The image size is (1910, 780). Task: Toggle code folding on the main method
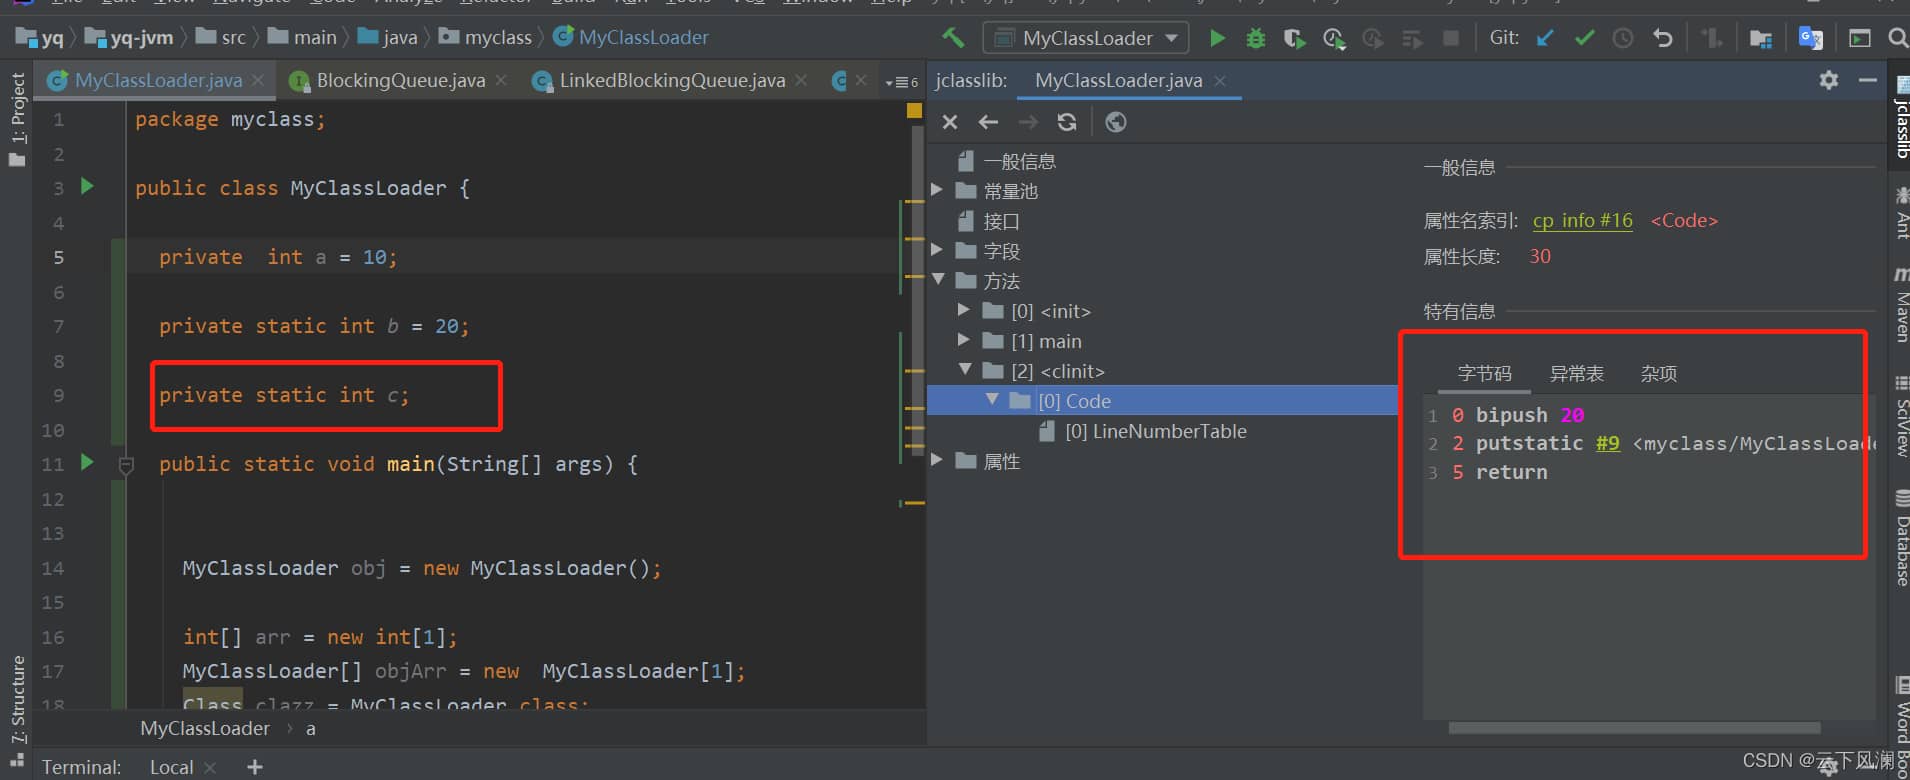point(126,465)
